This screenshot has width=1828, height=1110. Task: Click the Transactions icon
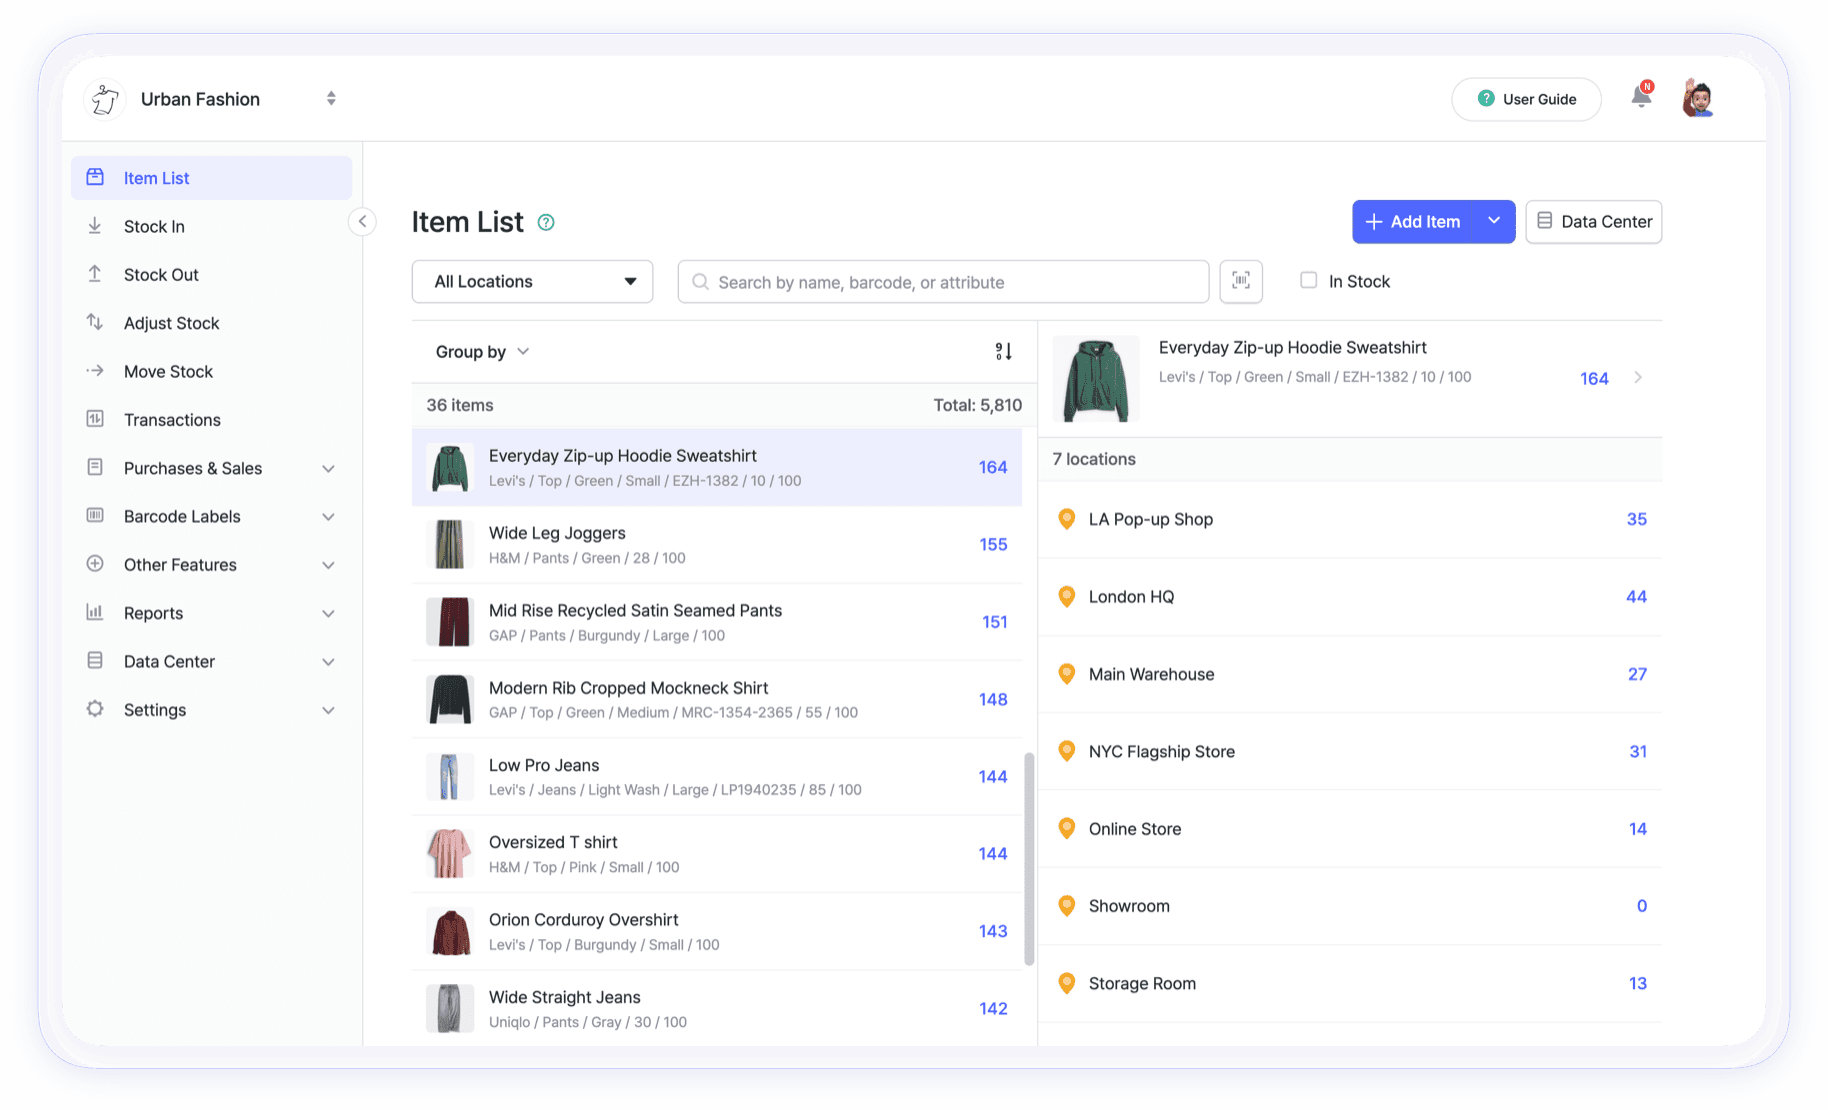point(95,419)
